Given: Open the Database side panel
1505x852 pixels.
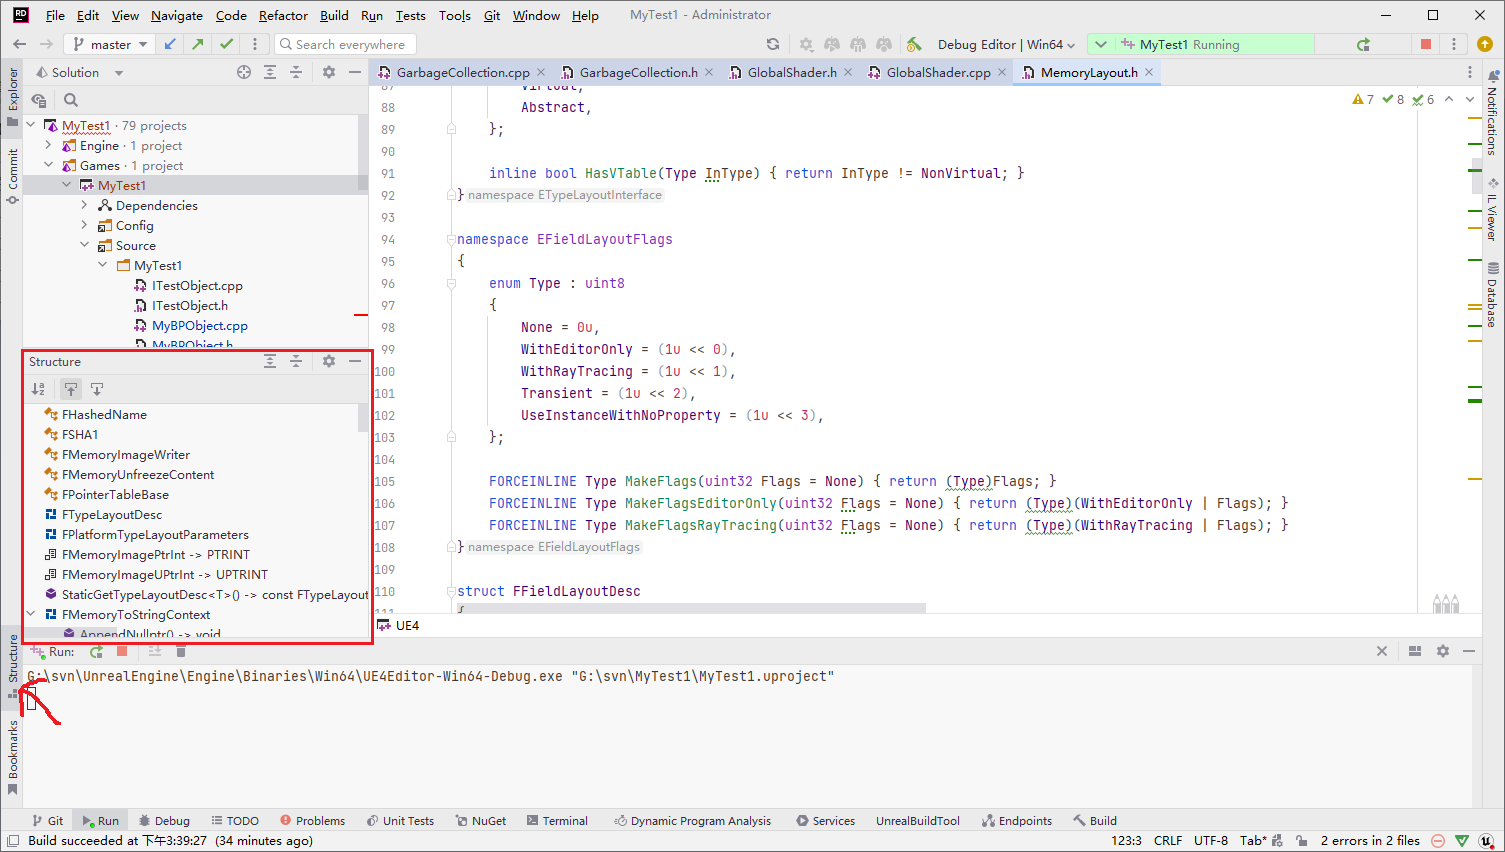Looking at the screenshot, I should pyautogui.click(x=1492, y=295).
